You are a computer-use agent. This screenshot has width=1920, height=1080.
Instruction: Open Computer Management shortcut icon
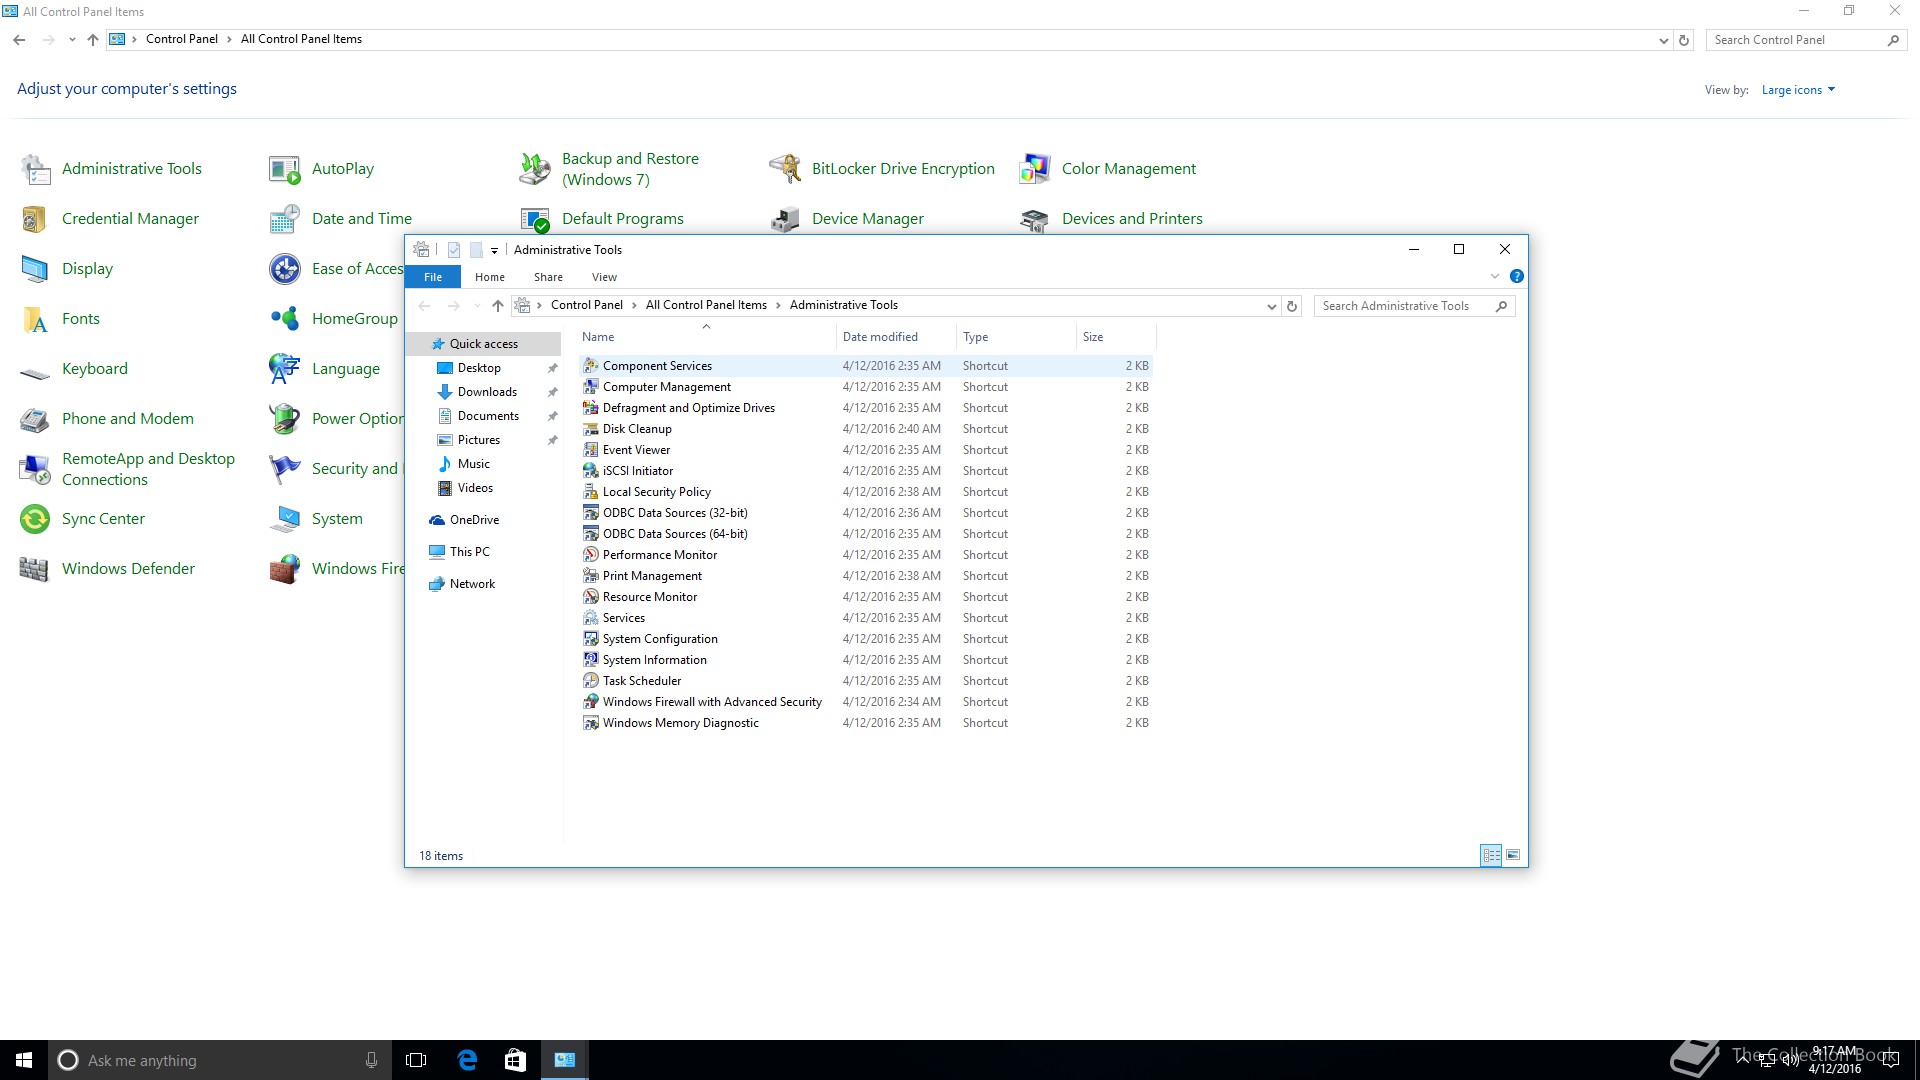(591, 387)
